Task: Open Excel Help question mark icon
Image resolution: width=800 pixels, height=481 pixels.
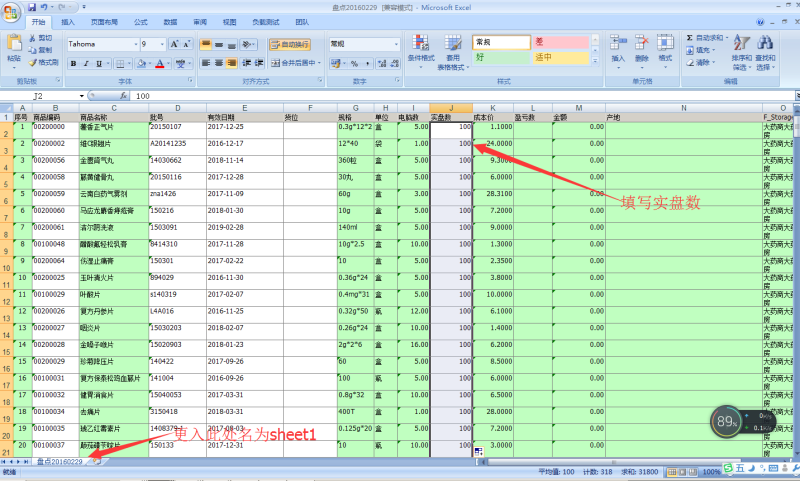Action: click(x=760, y=22)
